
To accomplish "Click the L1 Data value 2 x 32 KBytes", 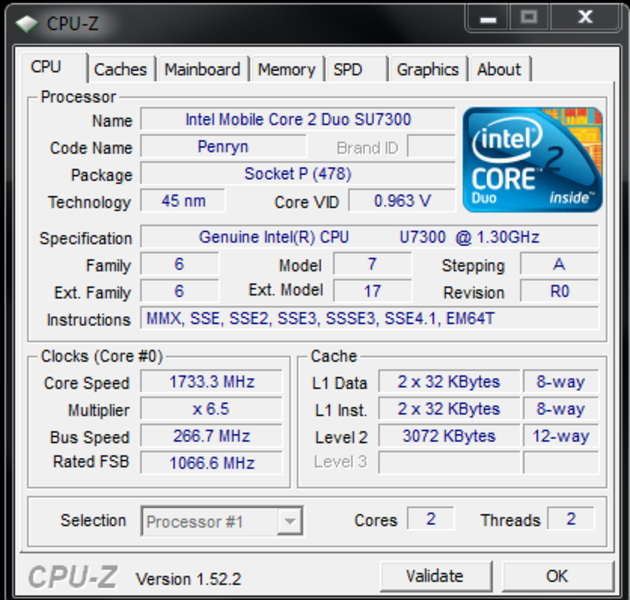I will click(x=449, y=382).
